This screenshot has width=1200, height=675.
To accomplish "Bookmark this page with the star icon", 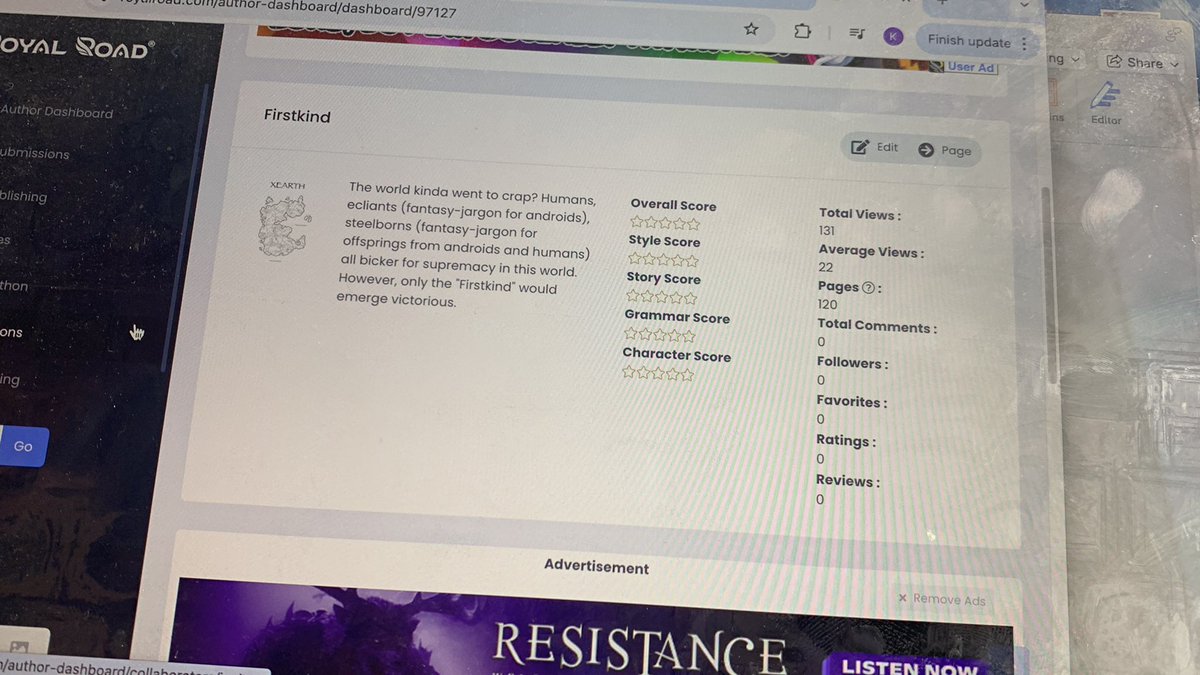I will 751,29.
